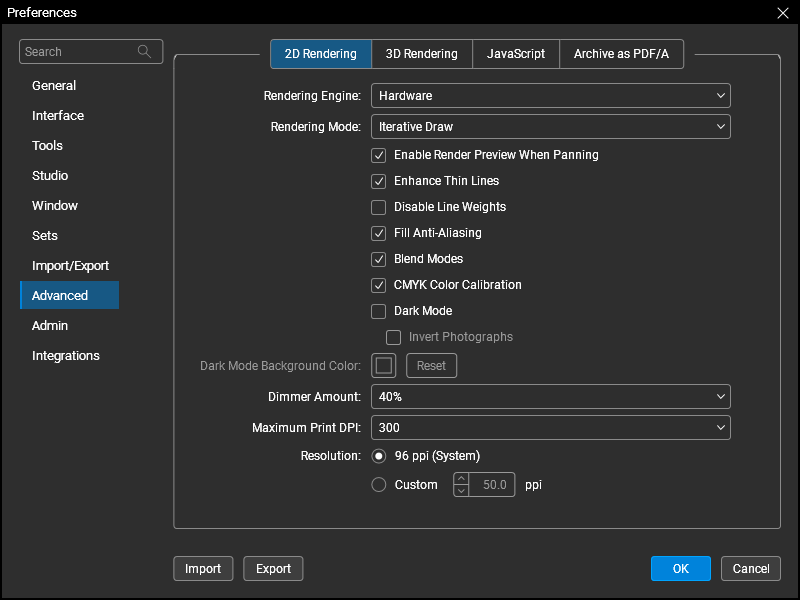Open Dimmer Amount dropdown
The width and height of the screenshot is (800, 600).
tap(551, 396)
